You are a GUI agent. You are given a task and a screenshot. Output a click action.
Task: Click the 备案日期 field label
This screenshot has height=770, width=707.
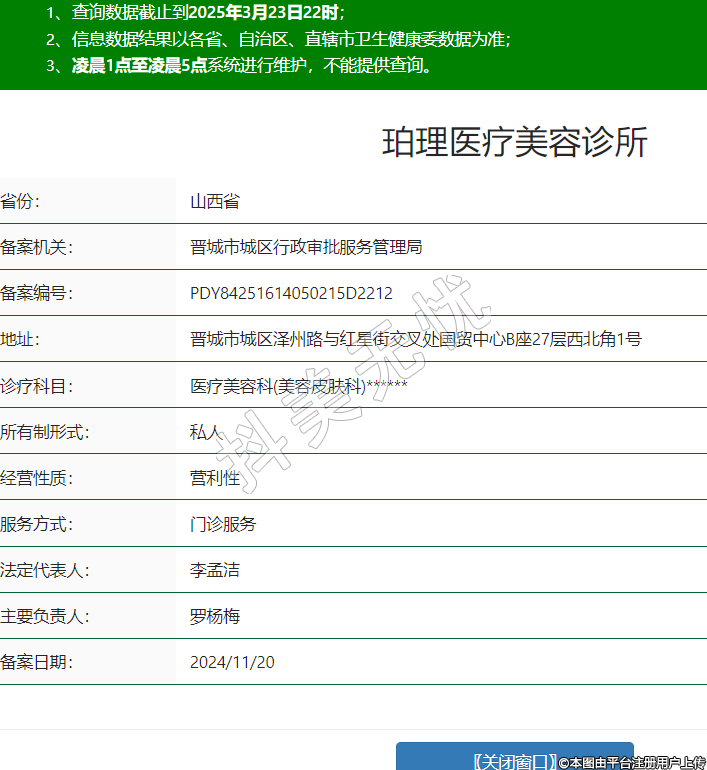[37, 662]
